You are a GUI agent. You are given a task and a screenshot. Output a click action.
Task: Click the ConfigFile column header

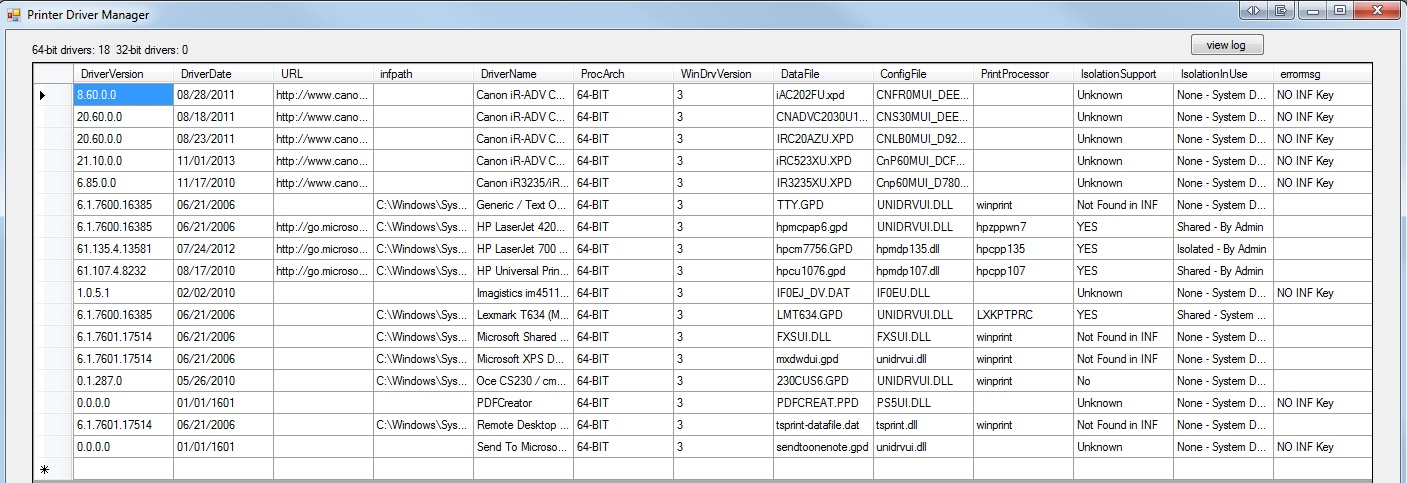(923, 73)
